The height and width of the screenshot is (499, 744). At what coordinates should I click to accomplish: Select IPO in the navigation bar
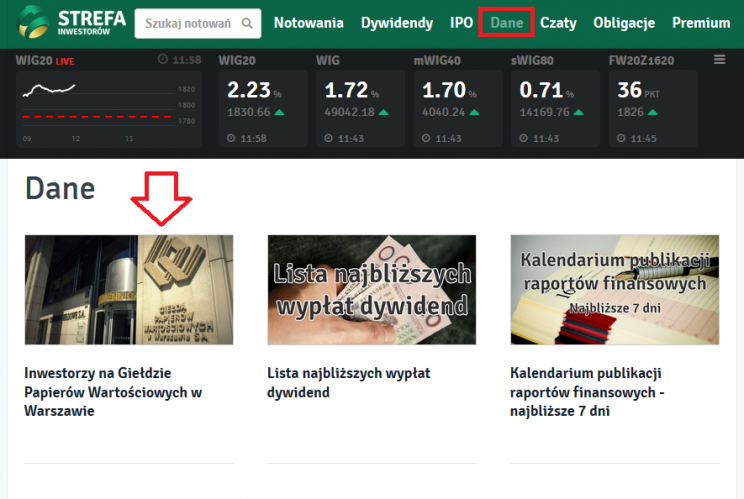click(x=461, y=23)
